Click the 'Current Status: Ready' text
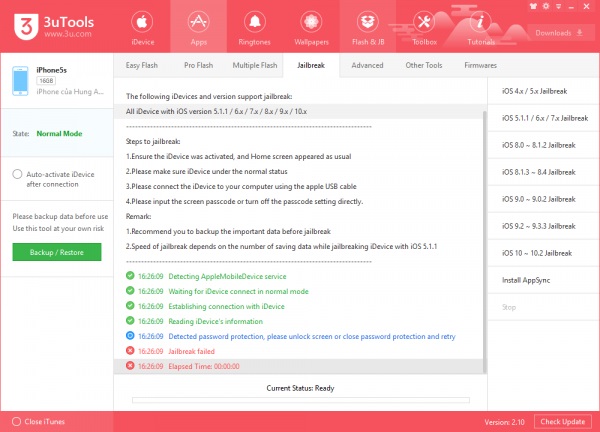Viewport: 600px width, 432px height. (300, 388)
